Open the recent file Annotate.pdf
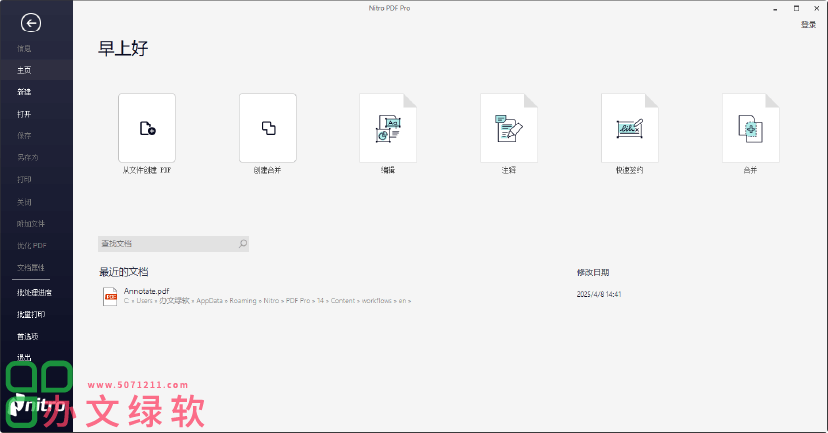Screen dimensions: 828x433 (146, 291)
